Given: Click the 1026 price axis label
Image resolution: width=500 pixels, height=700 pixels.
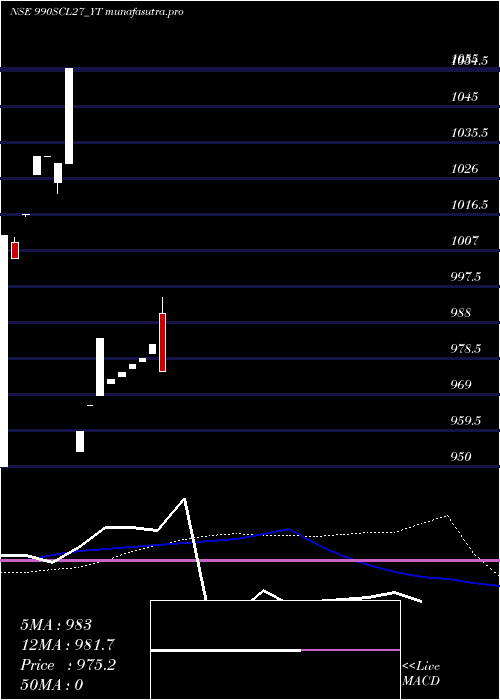Looking at the screenshot, I should pos(464,169).
